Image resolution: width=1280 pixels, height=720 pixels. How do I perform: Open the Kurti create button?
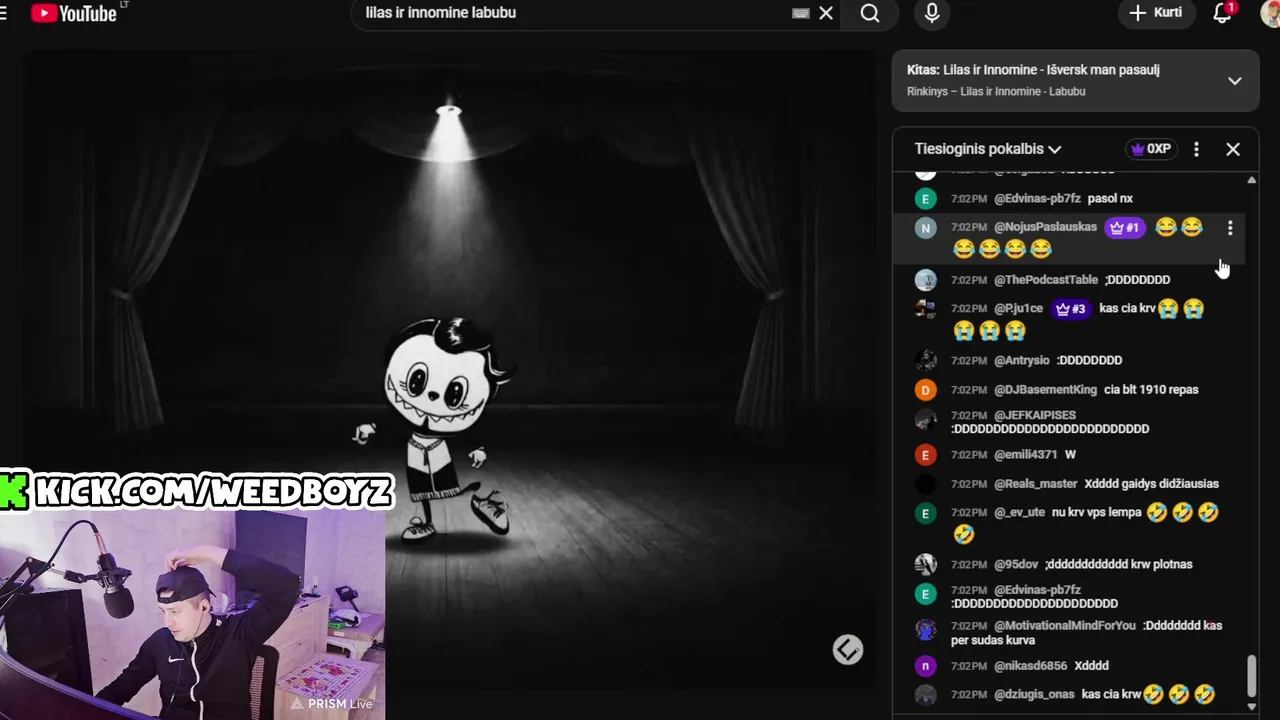click(x=1156, y=13)
